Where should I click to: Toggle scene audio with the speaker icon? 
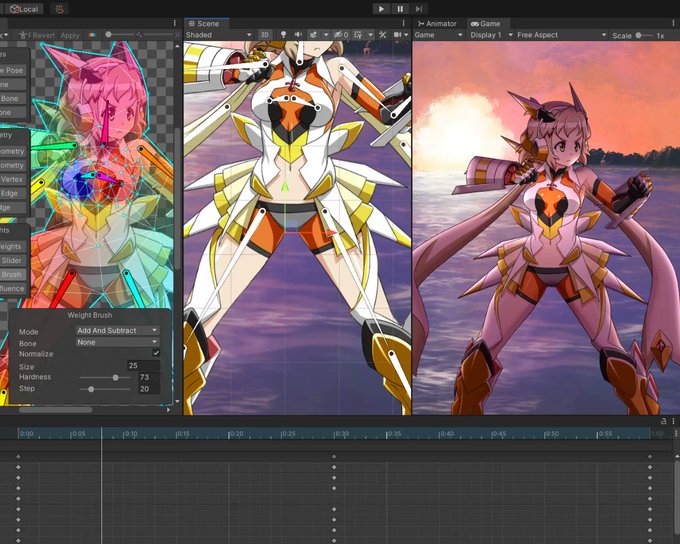[298, 35]
